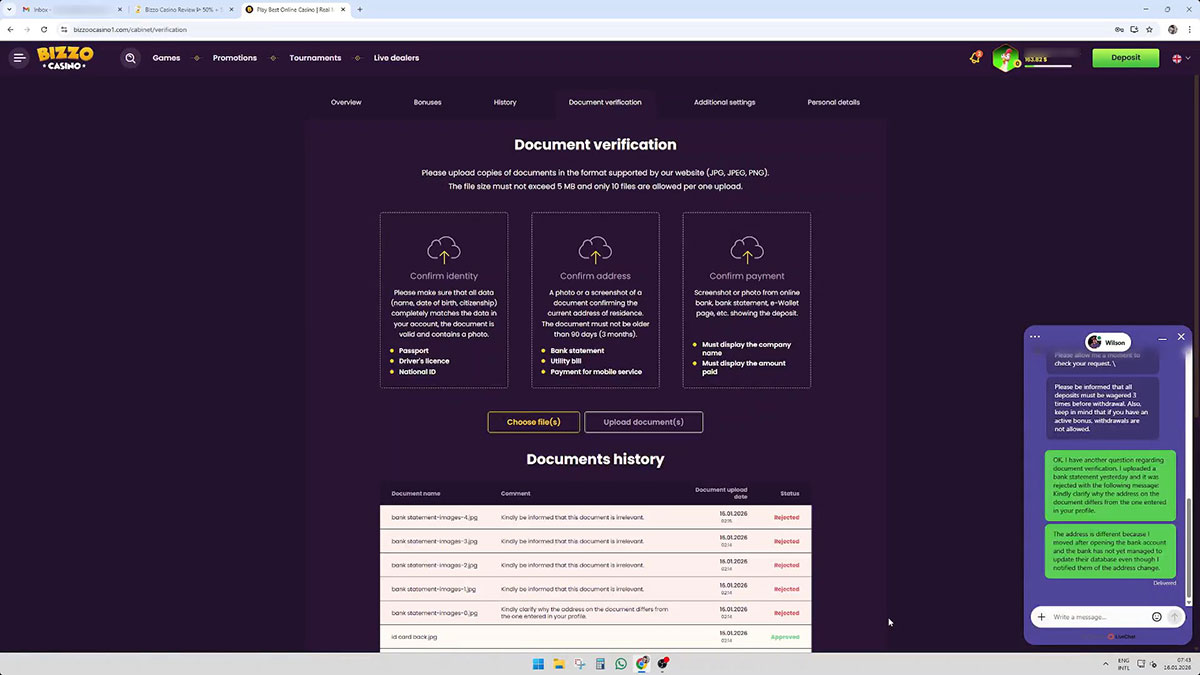The width and height of the screenshot is (1200, 675).
Task: Click the green Deposit button
Action: point(1125,58)
